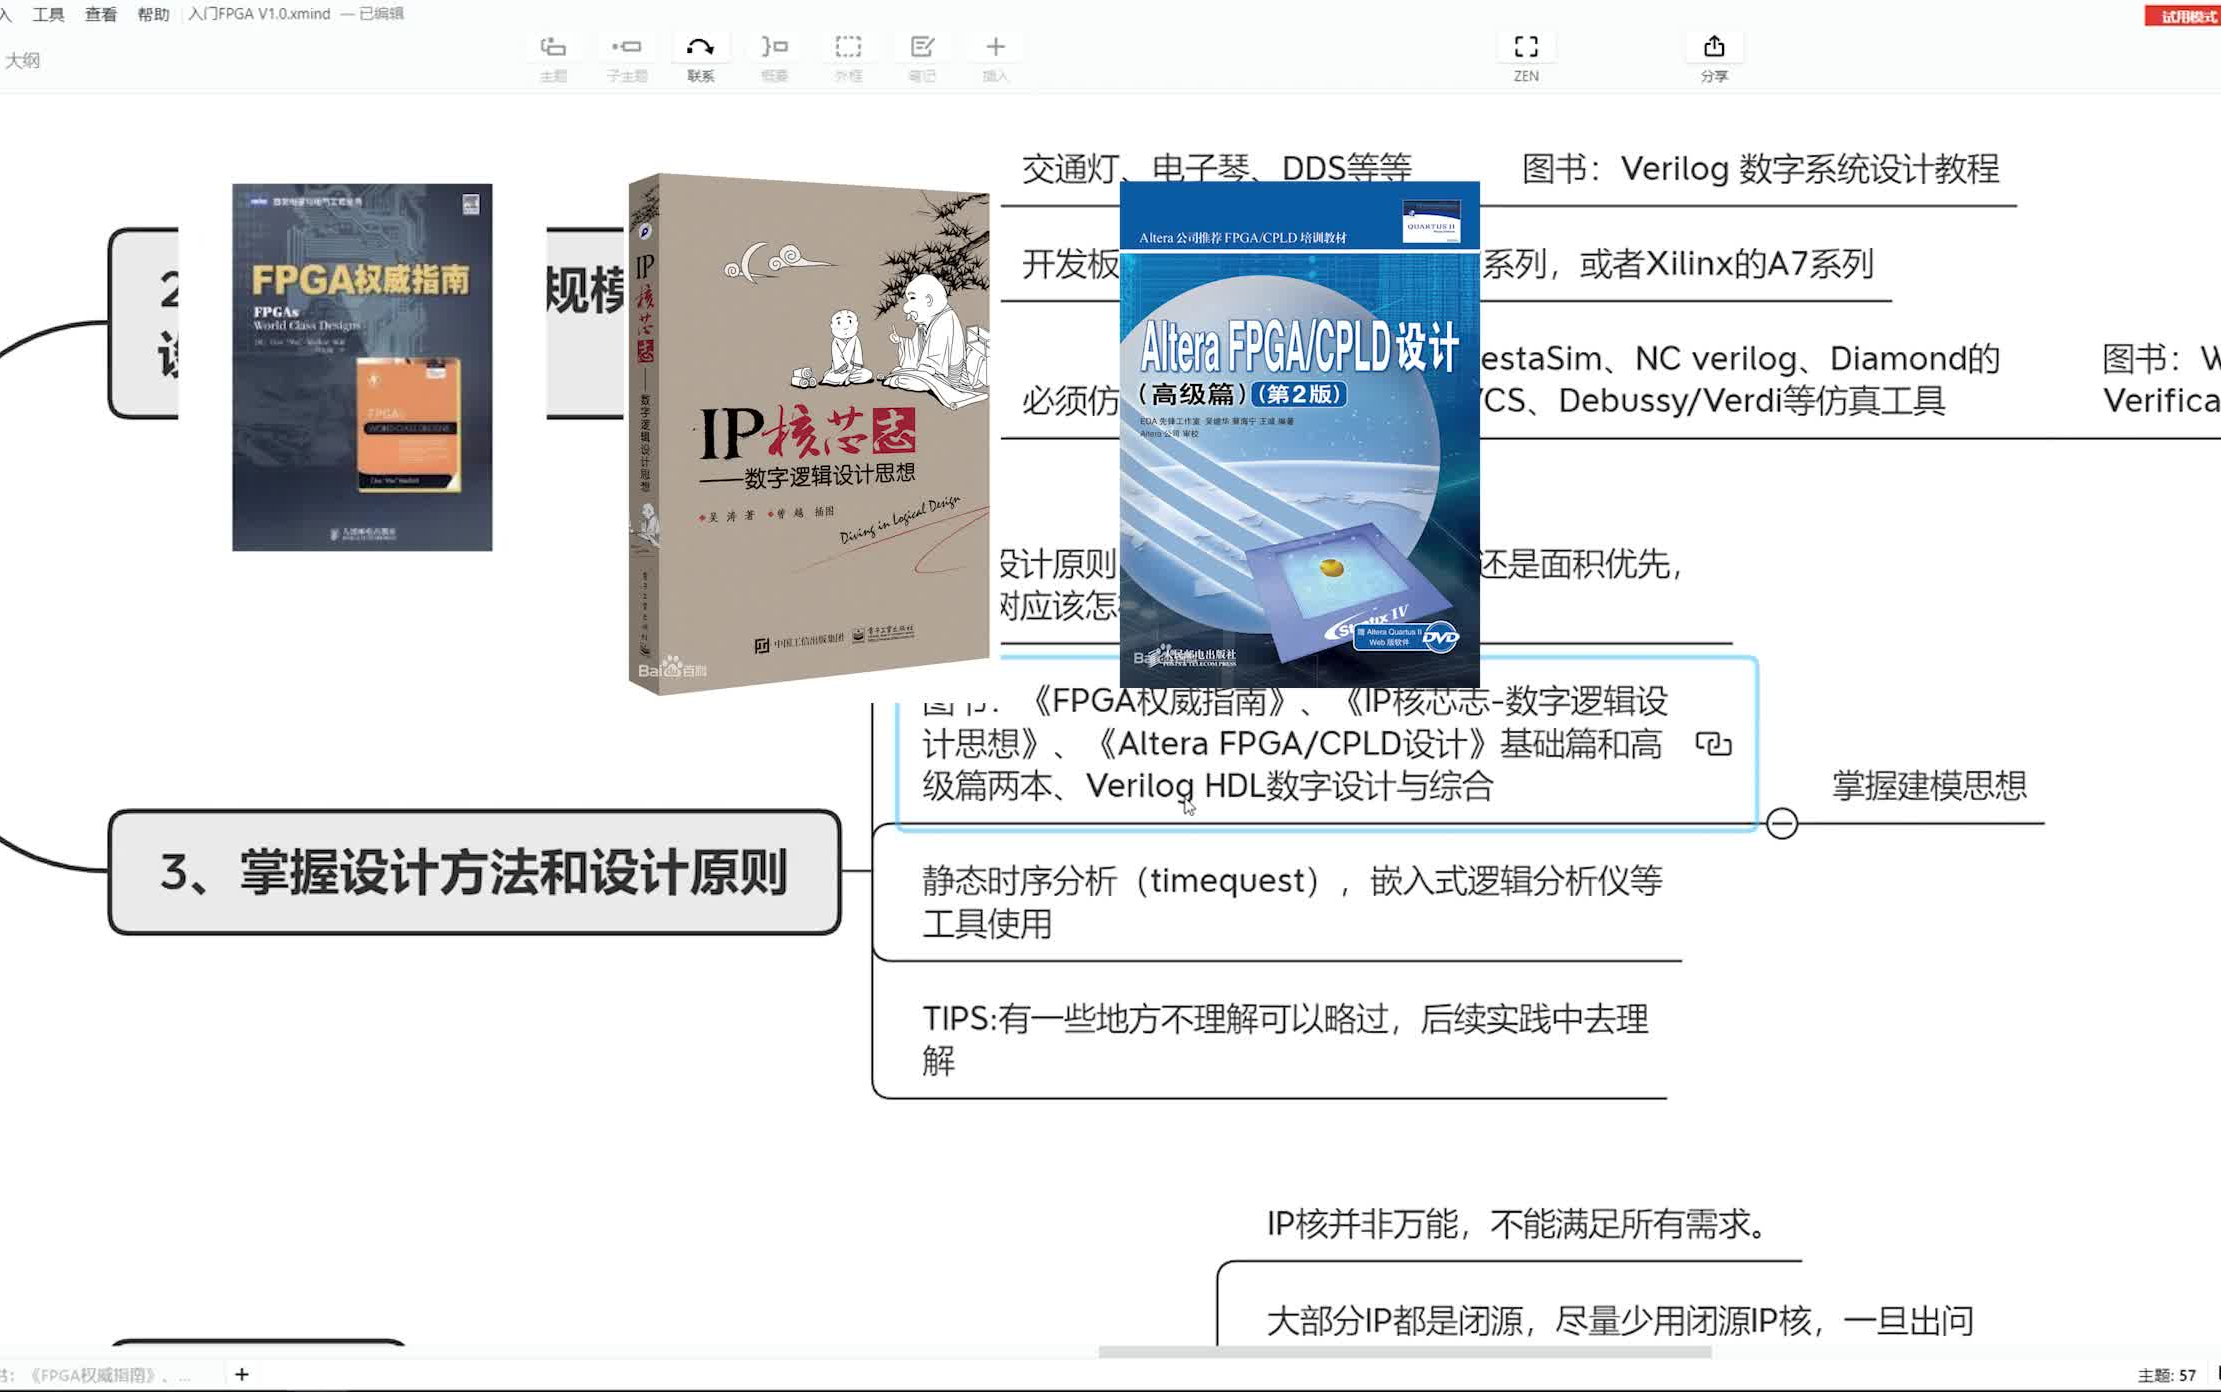The width and height of the screenshot is (2221, 1392).
Task: Select topic 3、掌握设计方法和设计原则
Action: (x=474, y=872)
